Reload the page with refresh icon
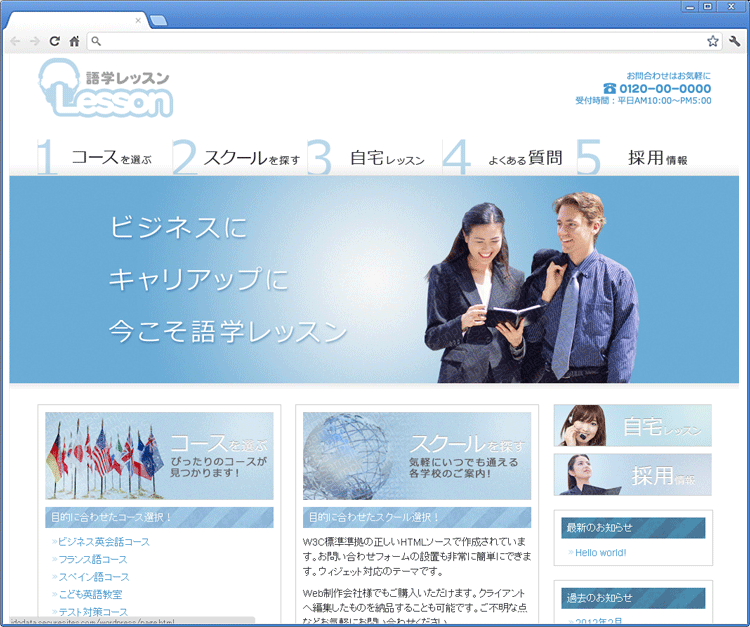Screen dimensions: 750x627 (x=55, y=41)
